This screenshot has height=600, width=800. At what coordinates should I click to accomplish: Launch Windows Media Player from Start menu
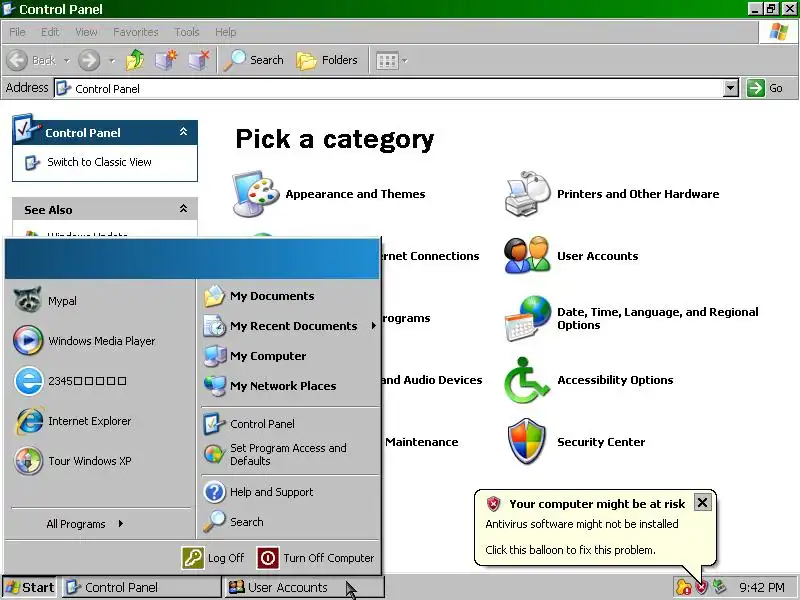[99, 340]
